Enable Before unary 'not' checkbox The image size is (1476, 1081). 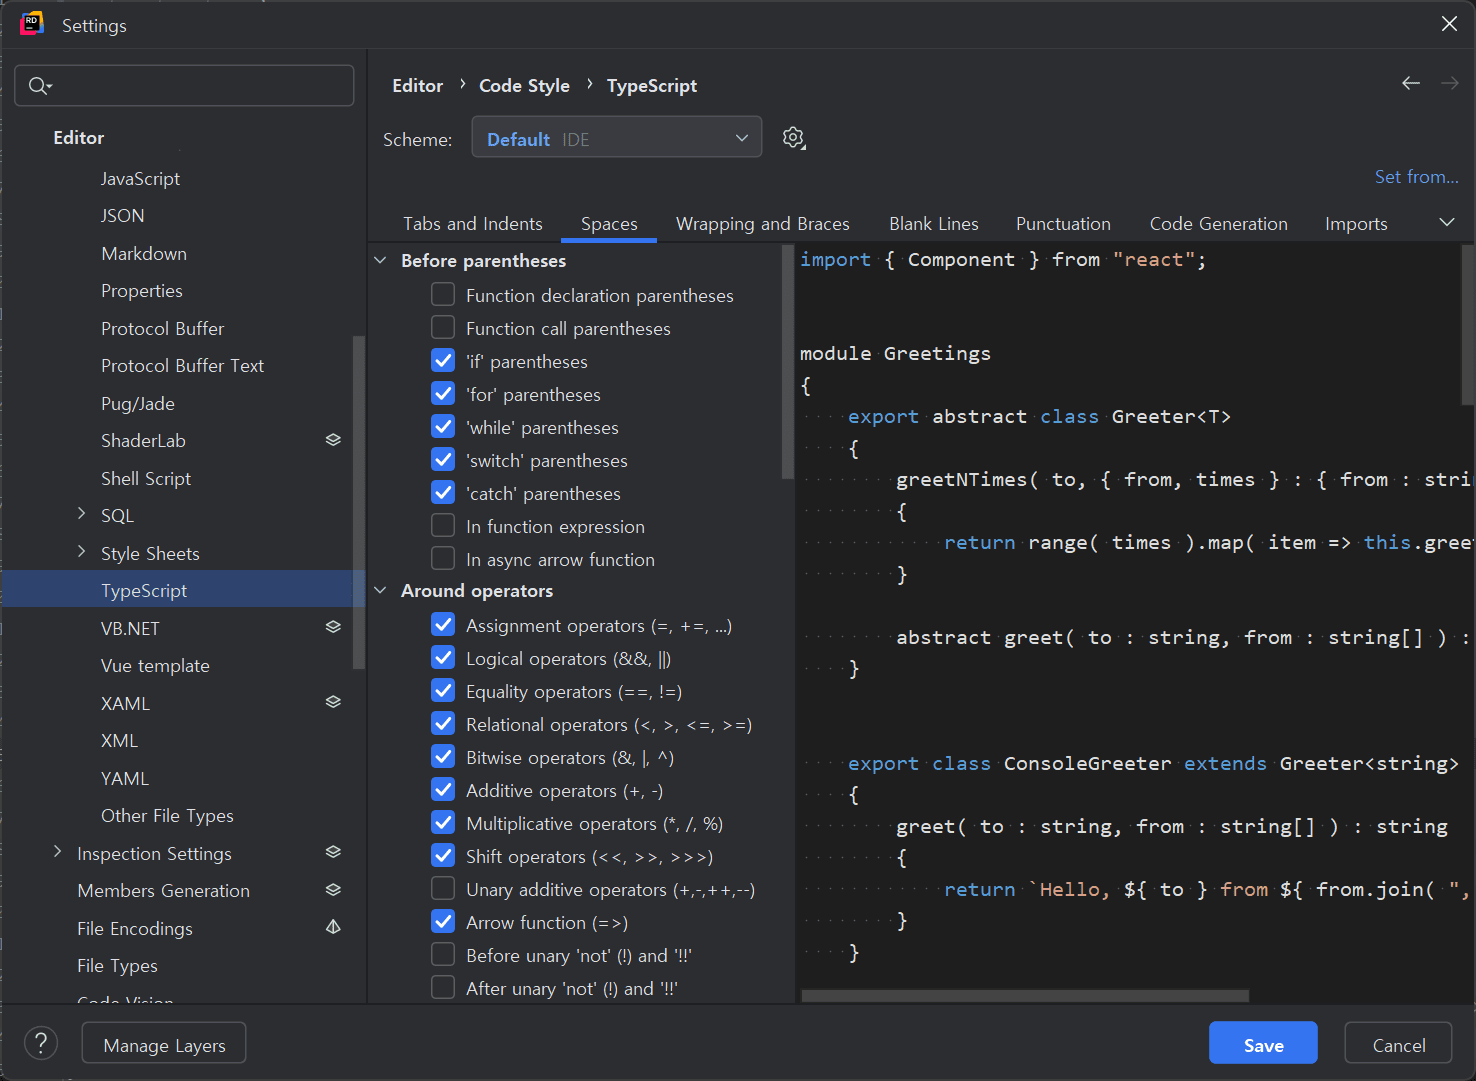443,955
